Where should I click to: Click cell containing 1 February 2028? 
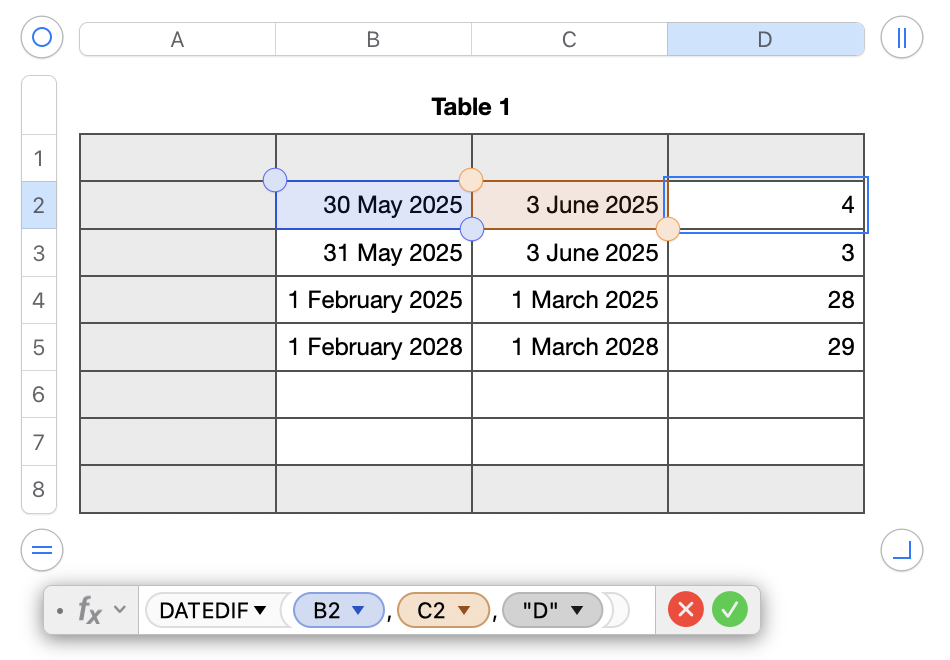pyautogui.click(x=375, y=347)
